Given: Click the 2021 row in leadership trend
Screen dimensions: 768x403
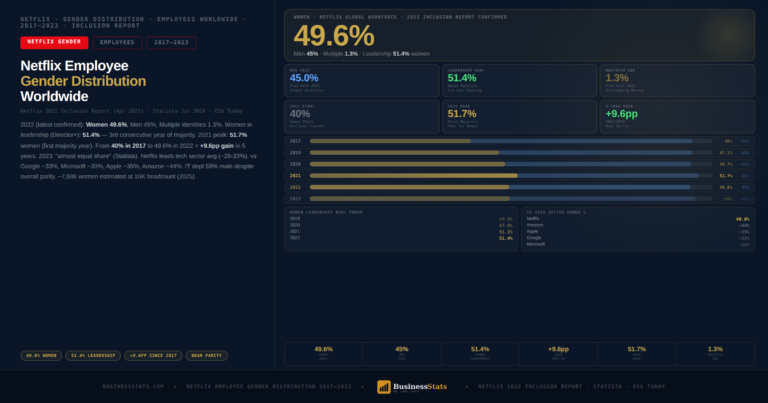Looking at the screenshot, I should (x=401, y=232).
